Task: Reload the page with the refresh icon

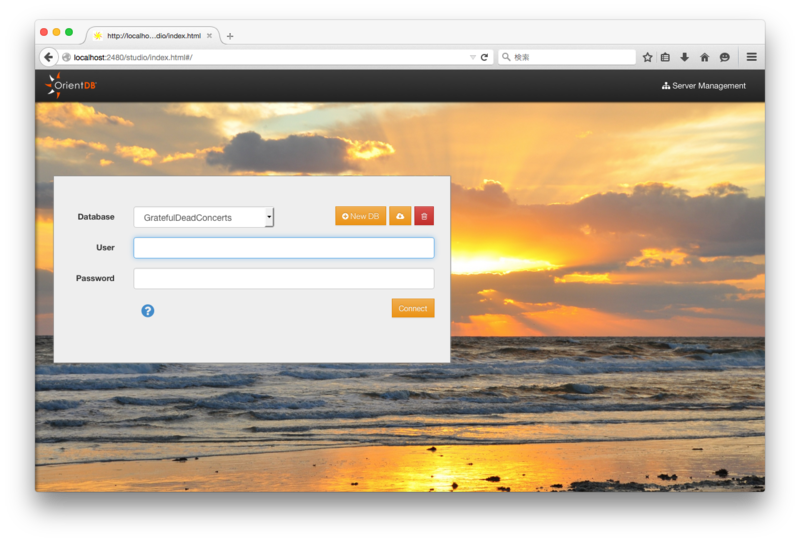Action: pos(484,57)
